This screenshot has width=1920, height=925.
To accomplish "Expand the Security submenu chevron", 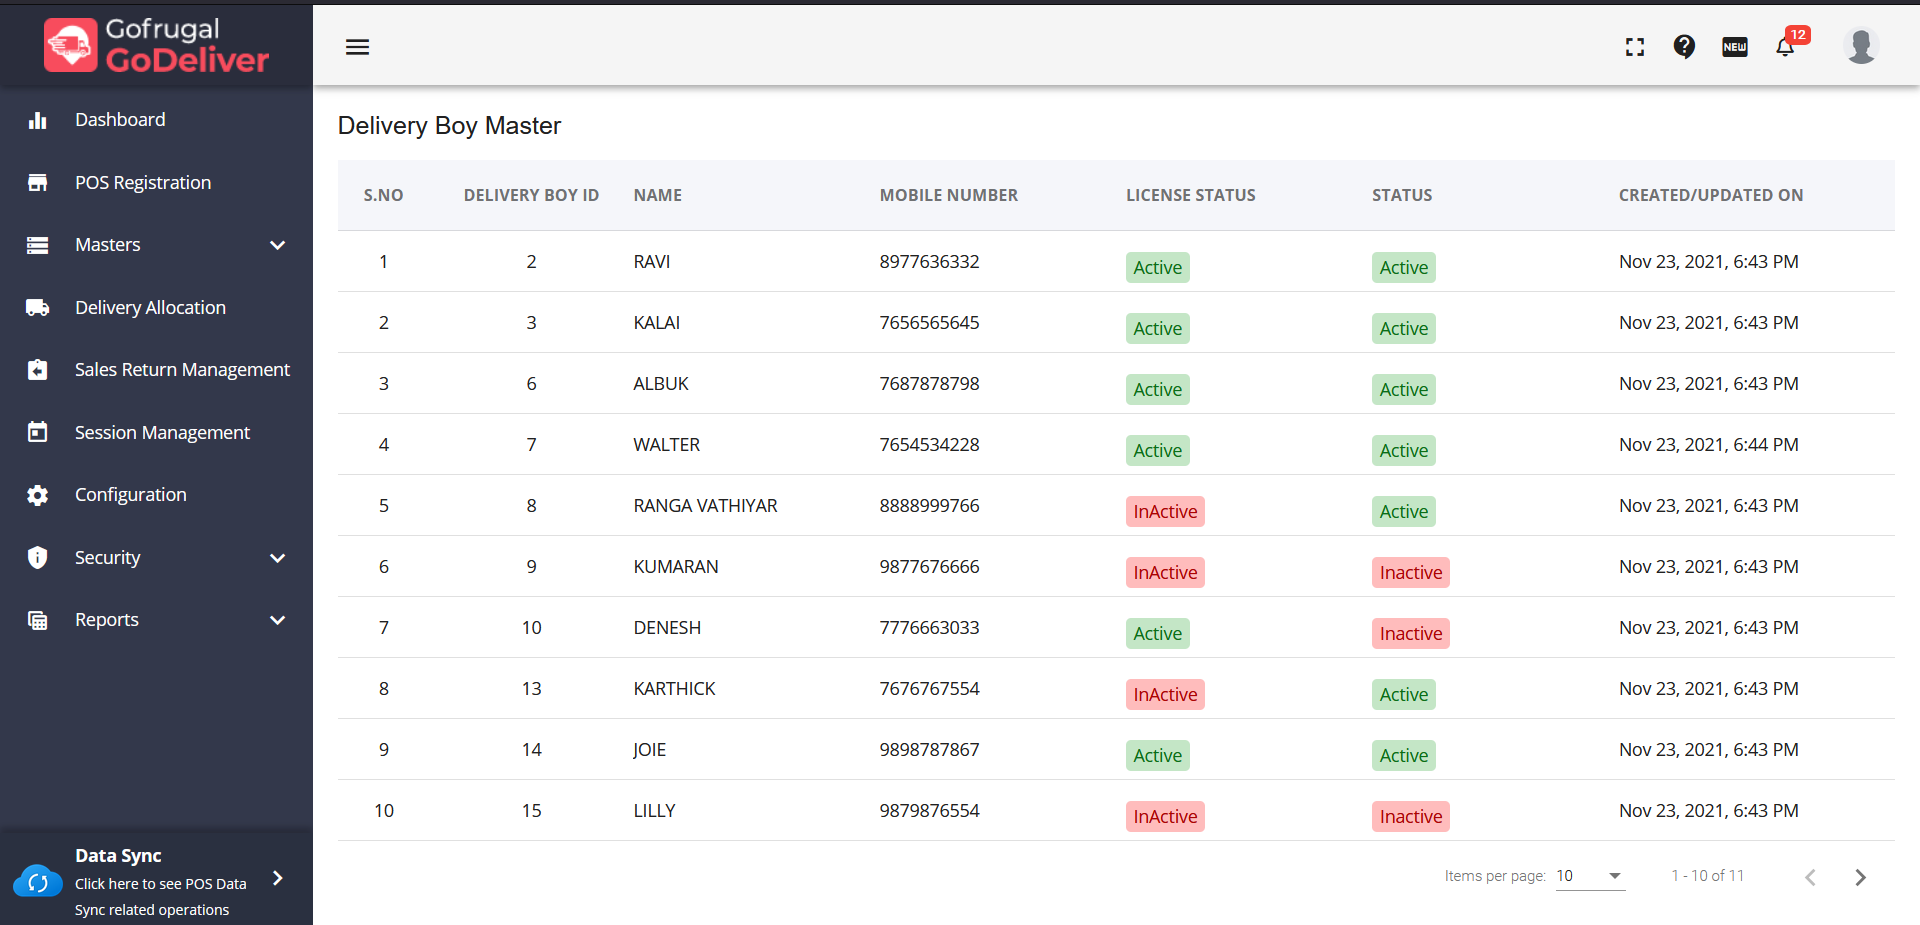I will pos(278,558).
